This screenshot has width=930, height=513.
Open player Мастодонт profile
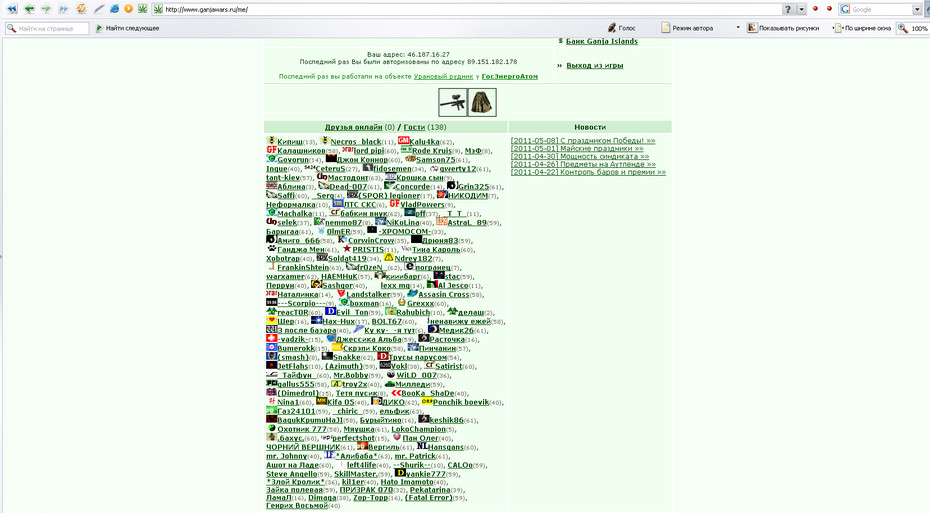coord(348,177)
